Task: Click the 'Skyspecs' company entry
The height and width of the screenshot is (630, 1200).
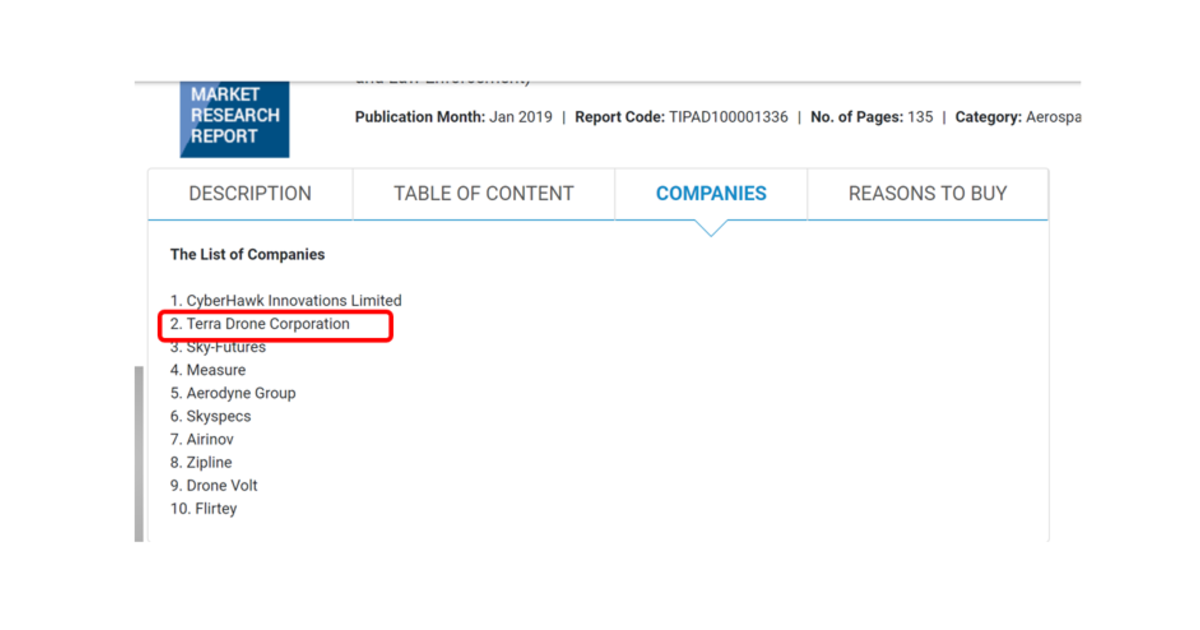Action: point(210,416)
